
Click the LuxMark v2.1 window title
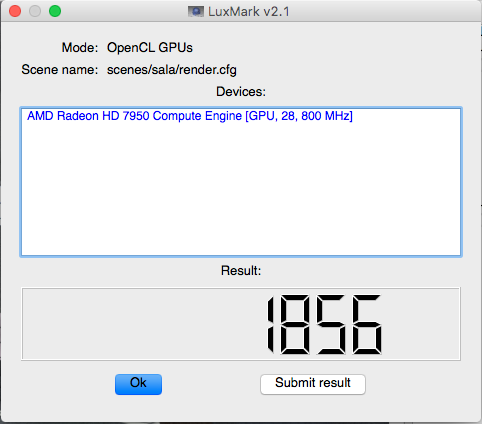(x=249, y=12)
